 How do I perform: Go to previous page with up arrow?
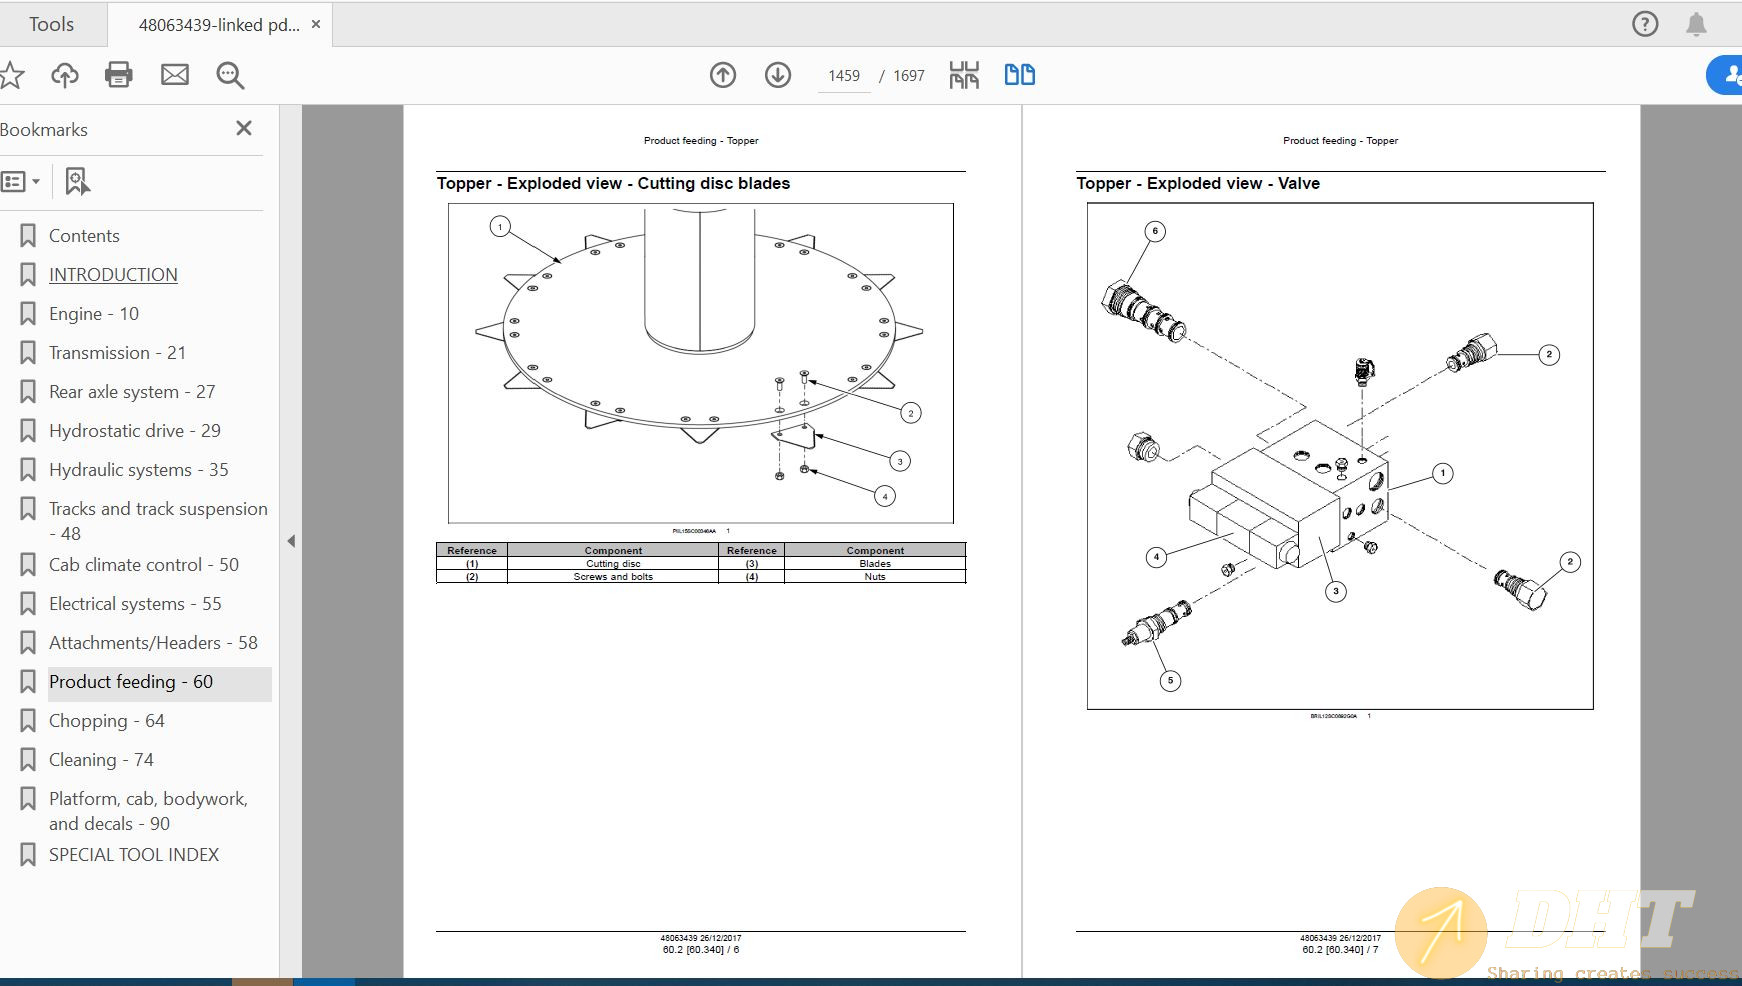click(x=723, y=74)
